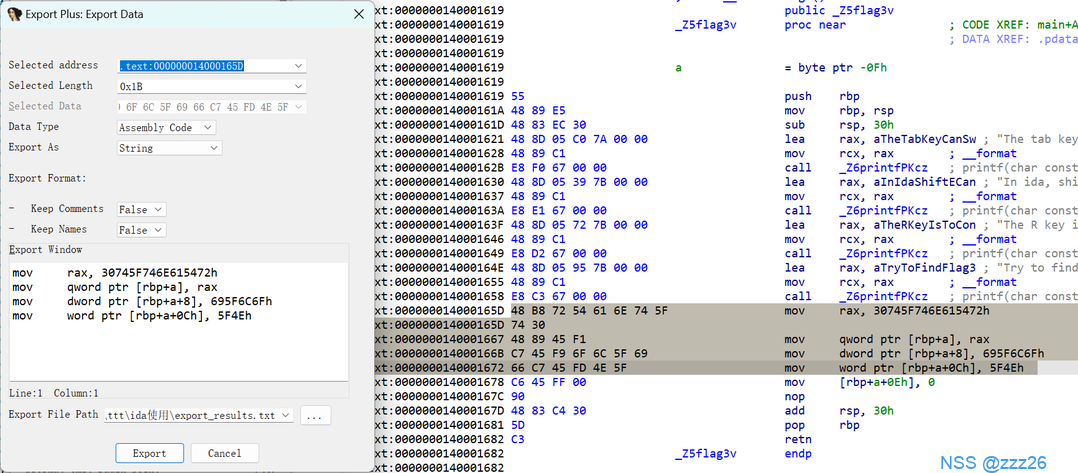1078x473 pixels.
Task: Open the Keep Names False dropdown
Action: pos(158,230)
